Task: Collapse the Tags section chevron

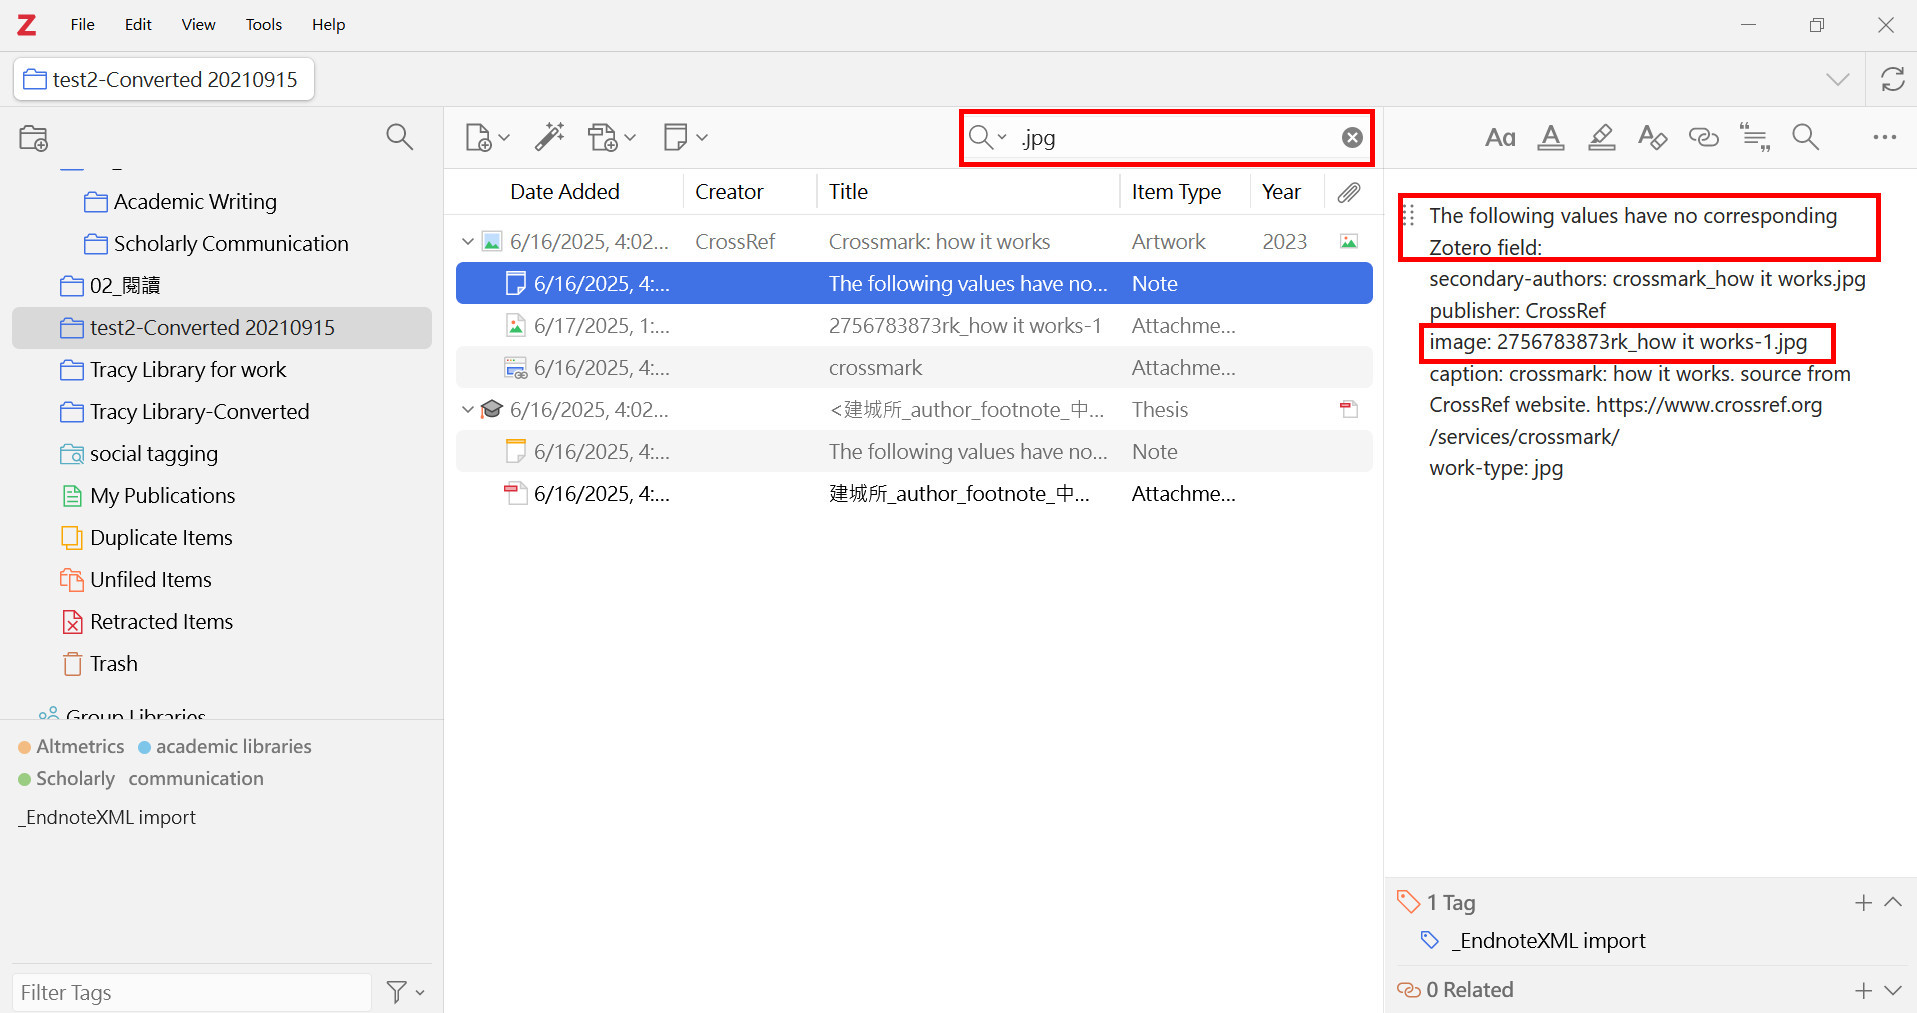Action: 1892,903
